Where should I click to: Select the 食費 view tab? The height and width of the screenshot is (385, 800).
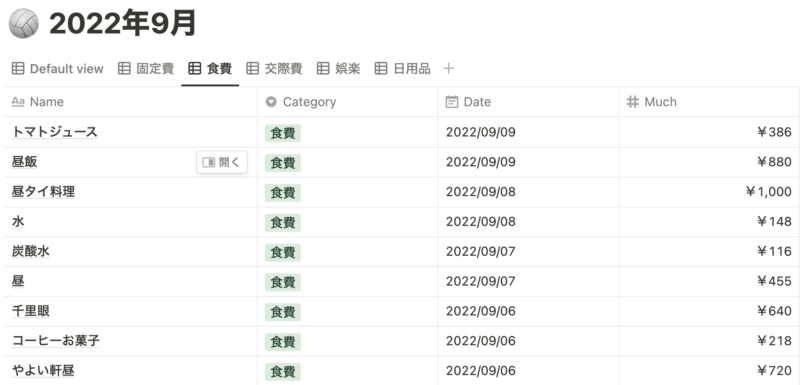point(210,68)
